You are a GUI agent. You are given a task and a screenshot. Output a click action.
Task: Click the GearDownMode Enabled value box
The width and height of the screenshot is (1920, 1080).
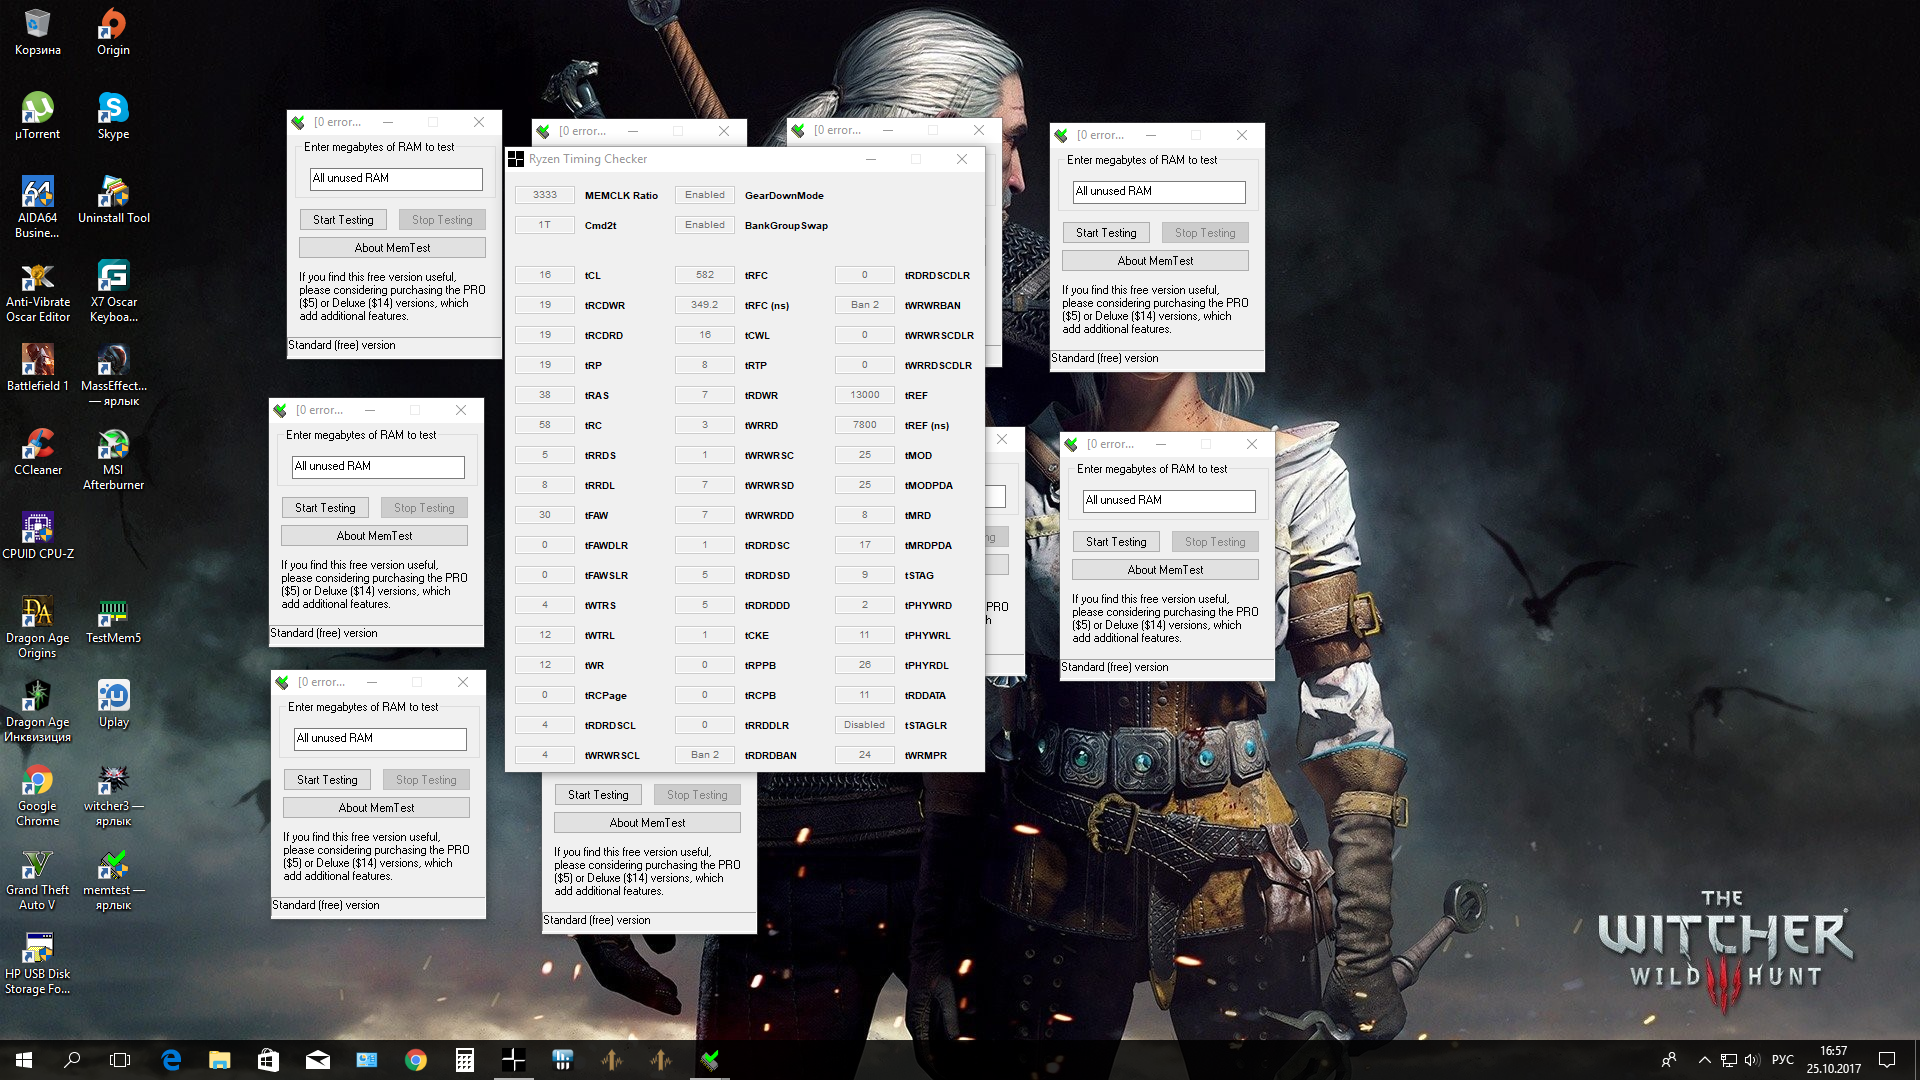point(704,195)
